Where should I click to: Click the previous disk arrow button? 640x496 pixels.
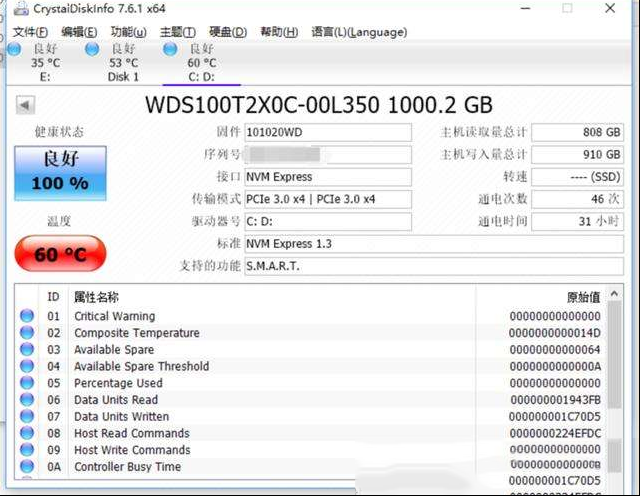pos(25,105)
